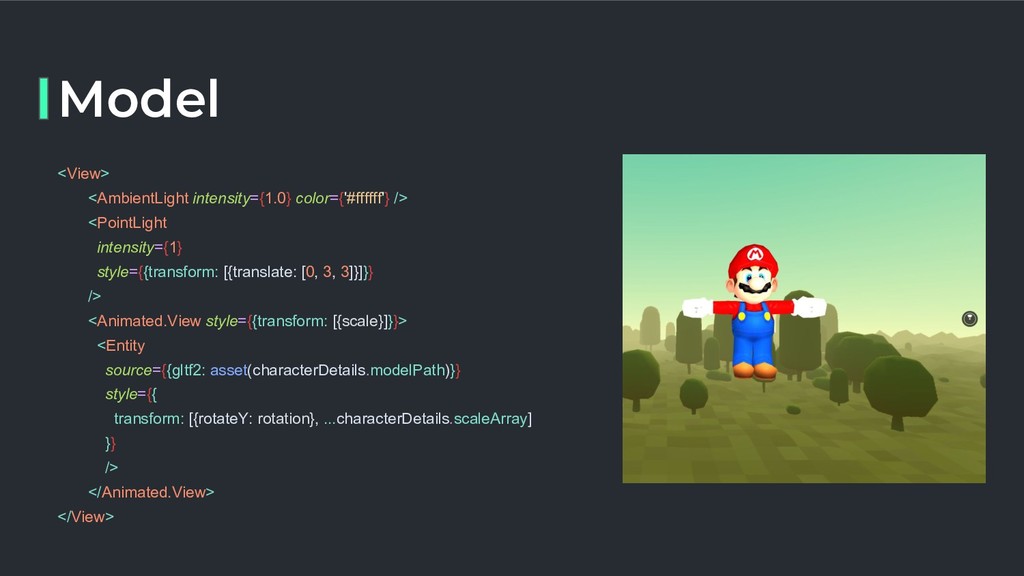Click the "intensity={1.0}" attribute

tap(242, 198)
